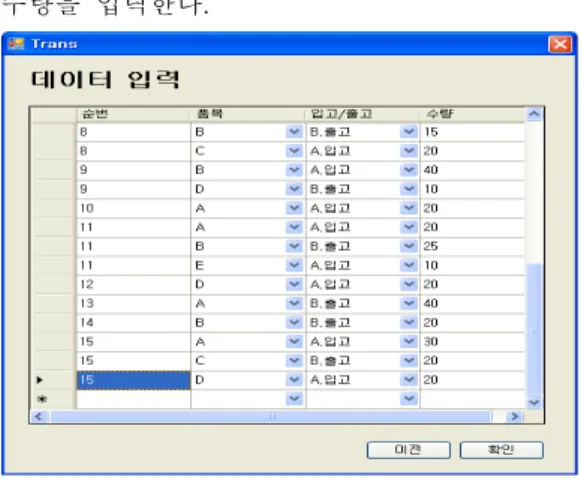581x492 pixels.
Task: Click empty 순번 cell in the new row
Action: tap(133, 399)
